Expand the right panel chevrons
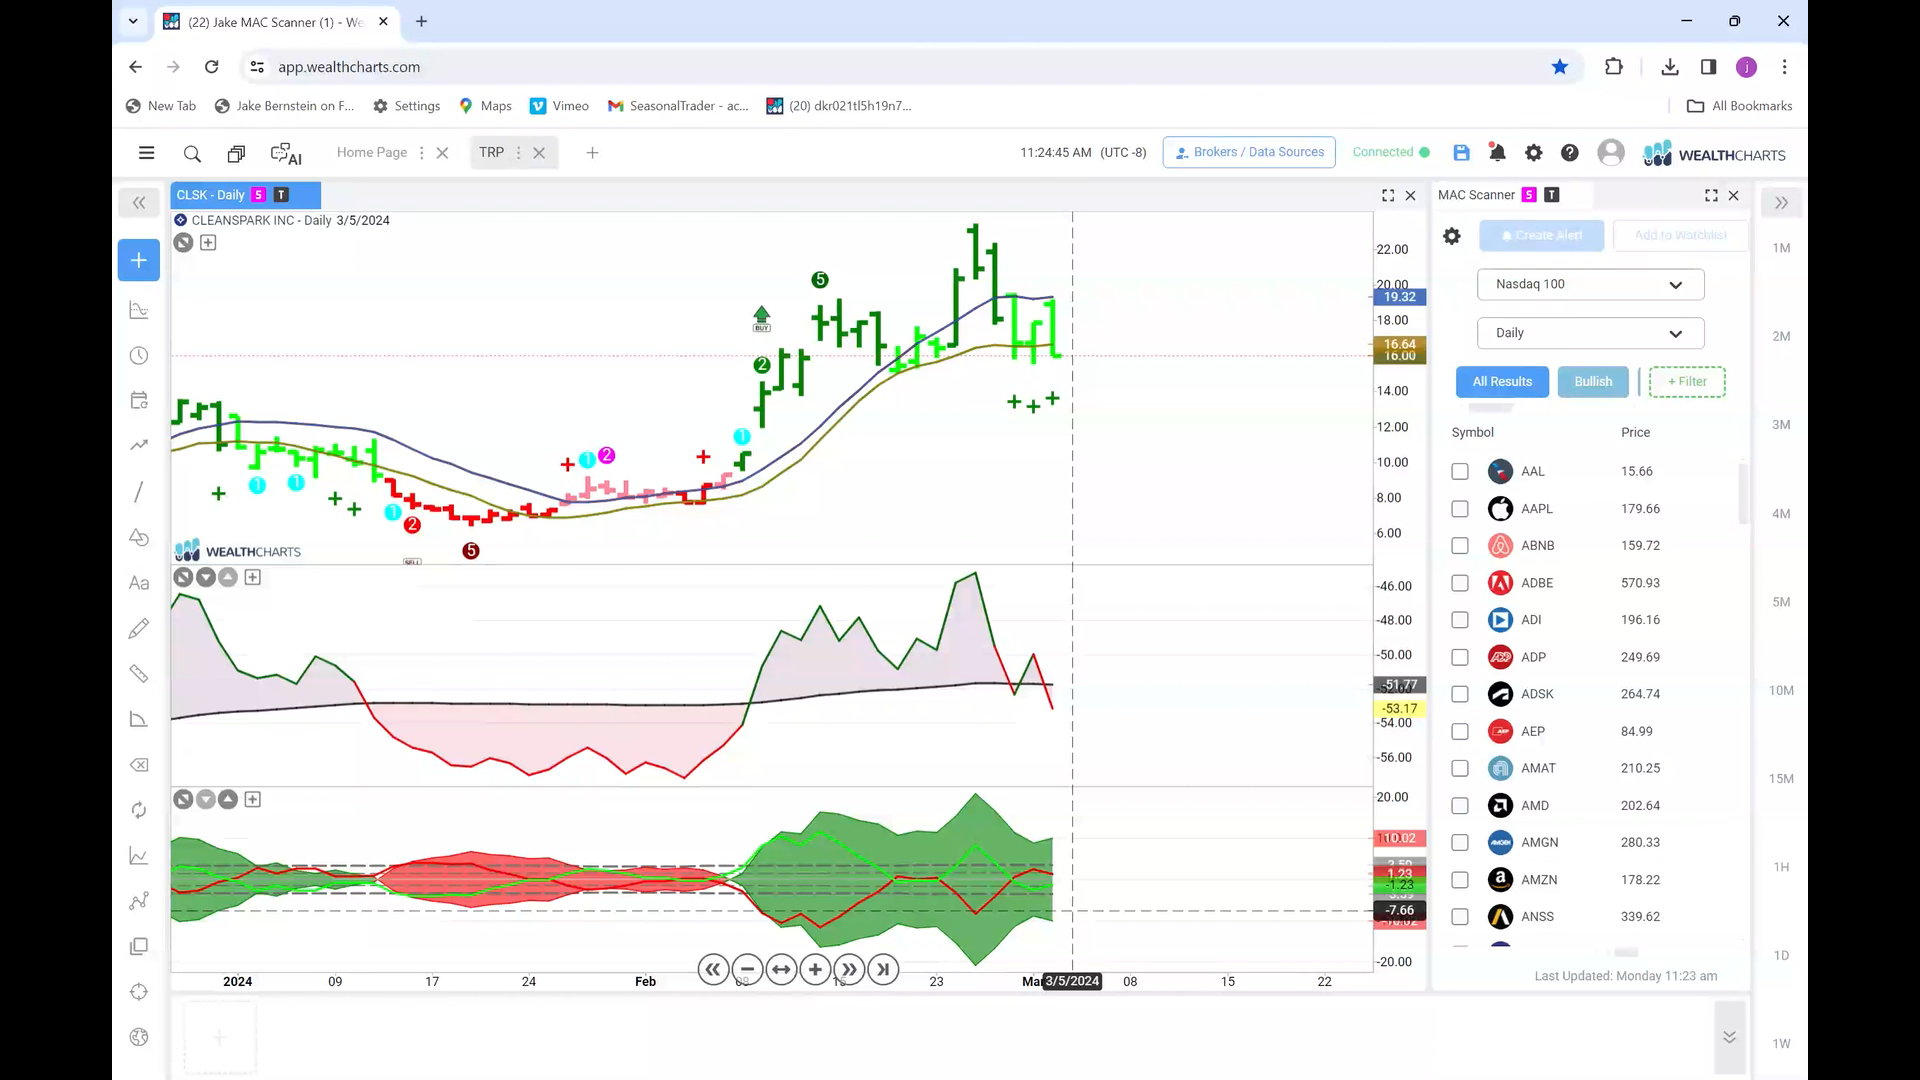 1781,203
